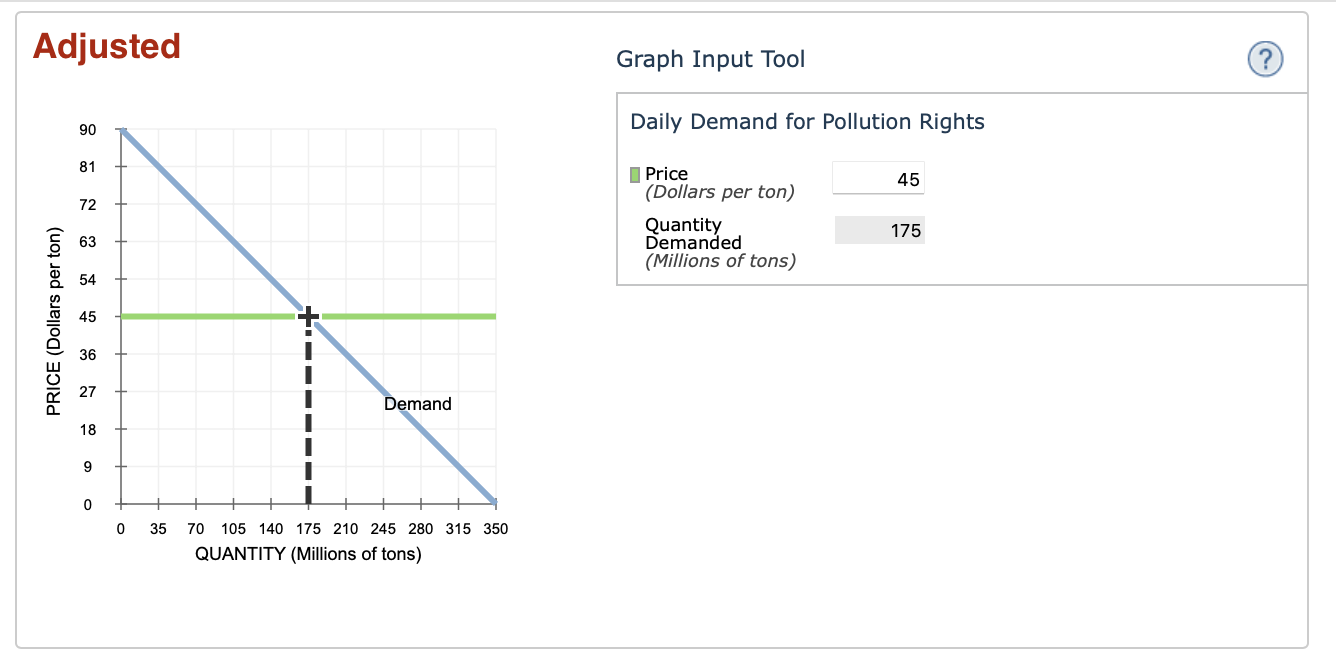Click the crosshair marker on the demand curve

pyautogui.click(x=308, y=315)
